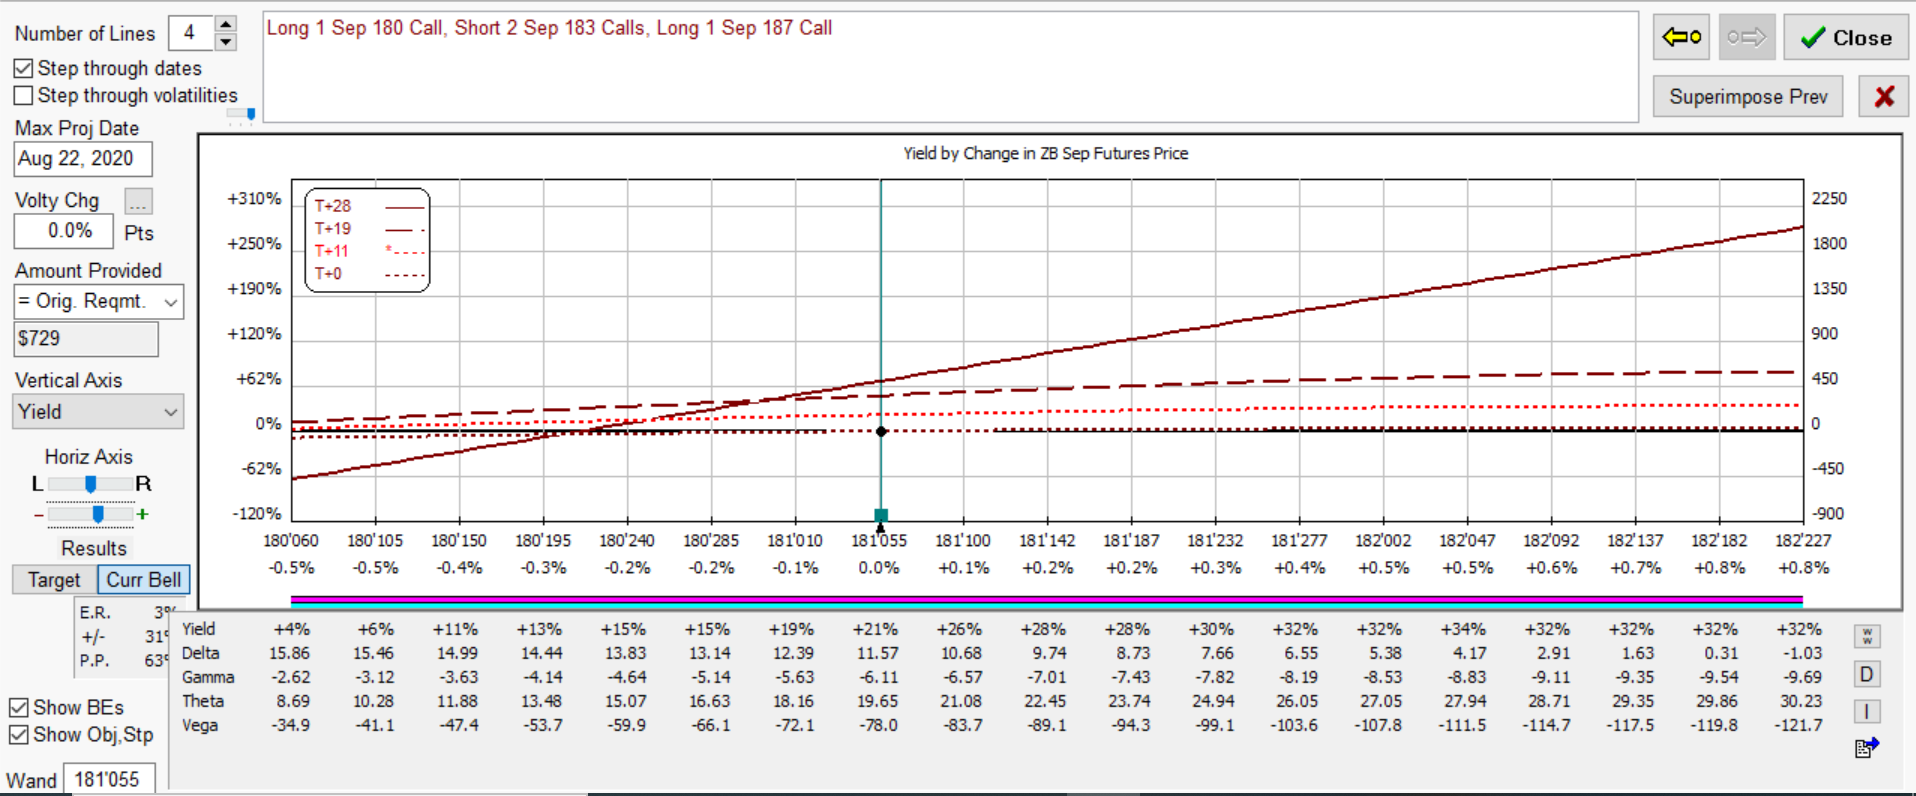Viewport: 1916px width, 796px height.
Task: Click the Yield row label in the table
Action: coord(199,629)
